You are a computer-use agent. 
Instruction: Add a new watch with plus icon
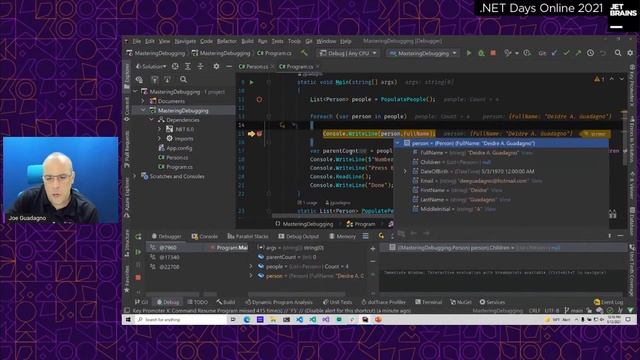pyautogui.click(x=373, y=248)
